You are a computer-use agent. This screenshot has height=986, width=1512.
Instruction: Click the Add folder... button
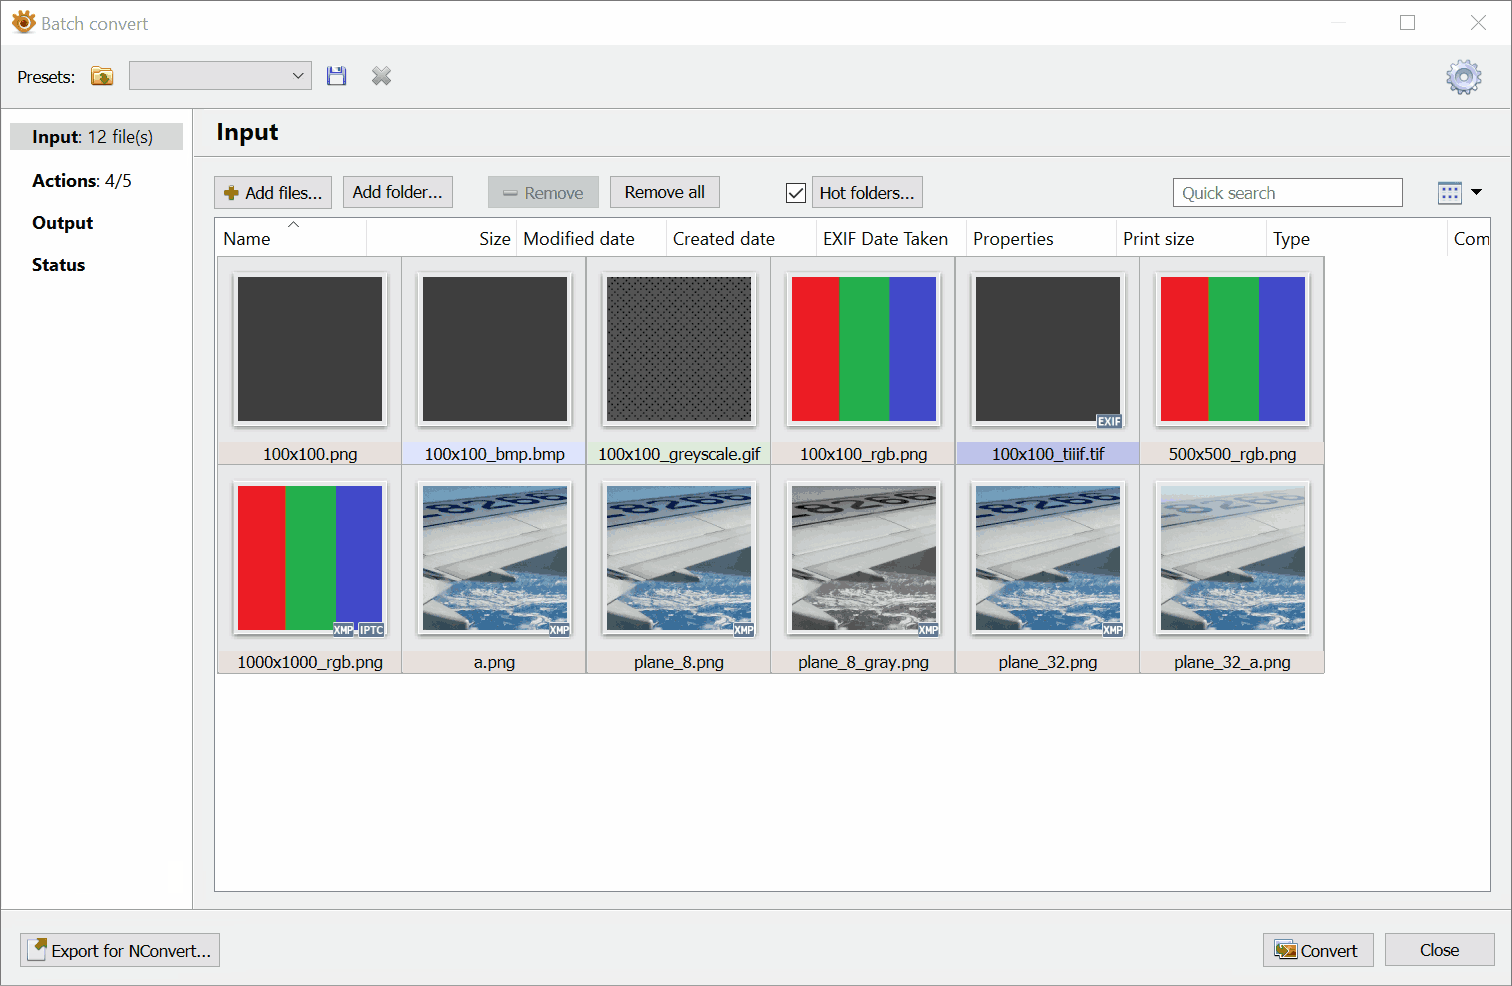397,192
